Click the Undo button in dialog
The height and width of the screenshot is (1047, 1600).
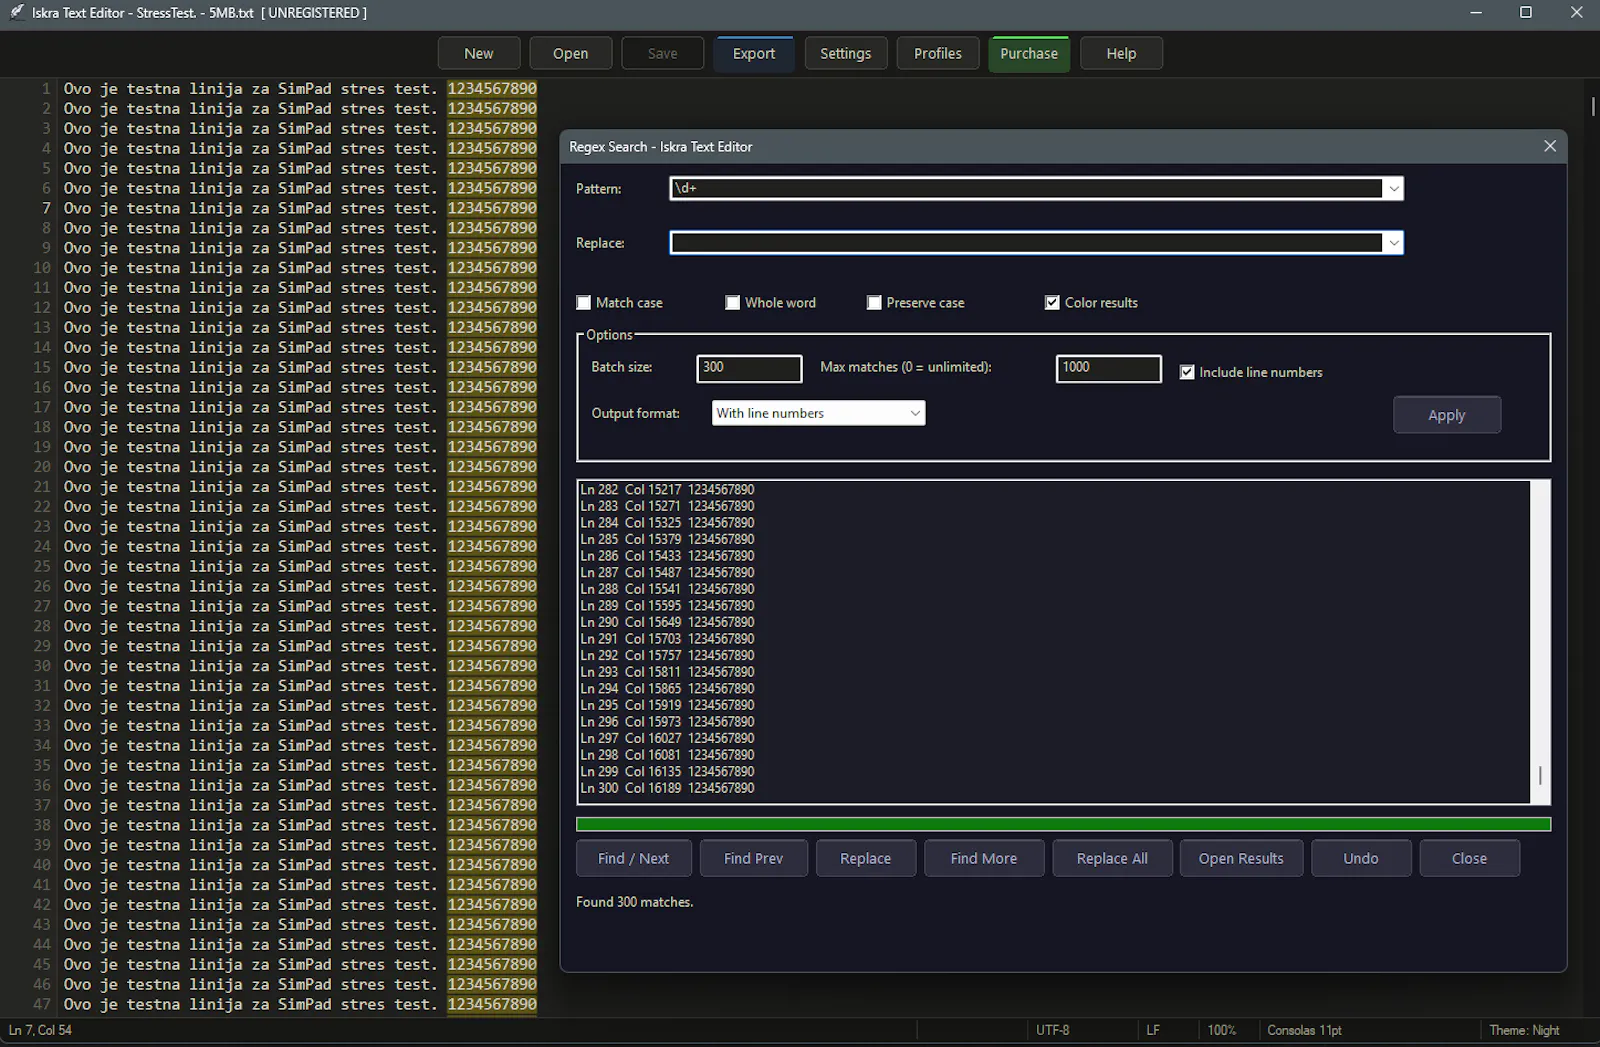[1361, 858]
